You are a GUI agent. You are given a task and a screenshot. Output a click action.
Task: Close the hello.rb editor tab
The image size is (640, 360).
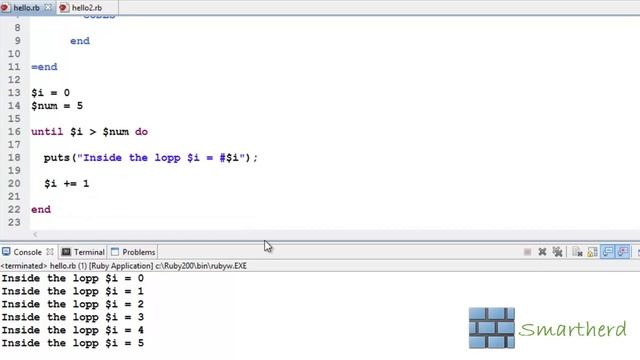(x=48, y=7)
